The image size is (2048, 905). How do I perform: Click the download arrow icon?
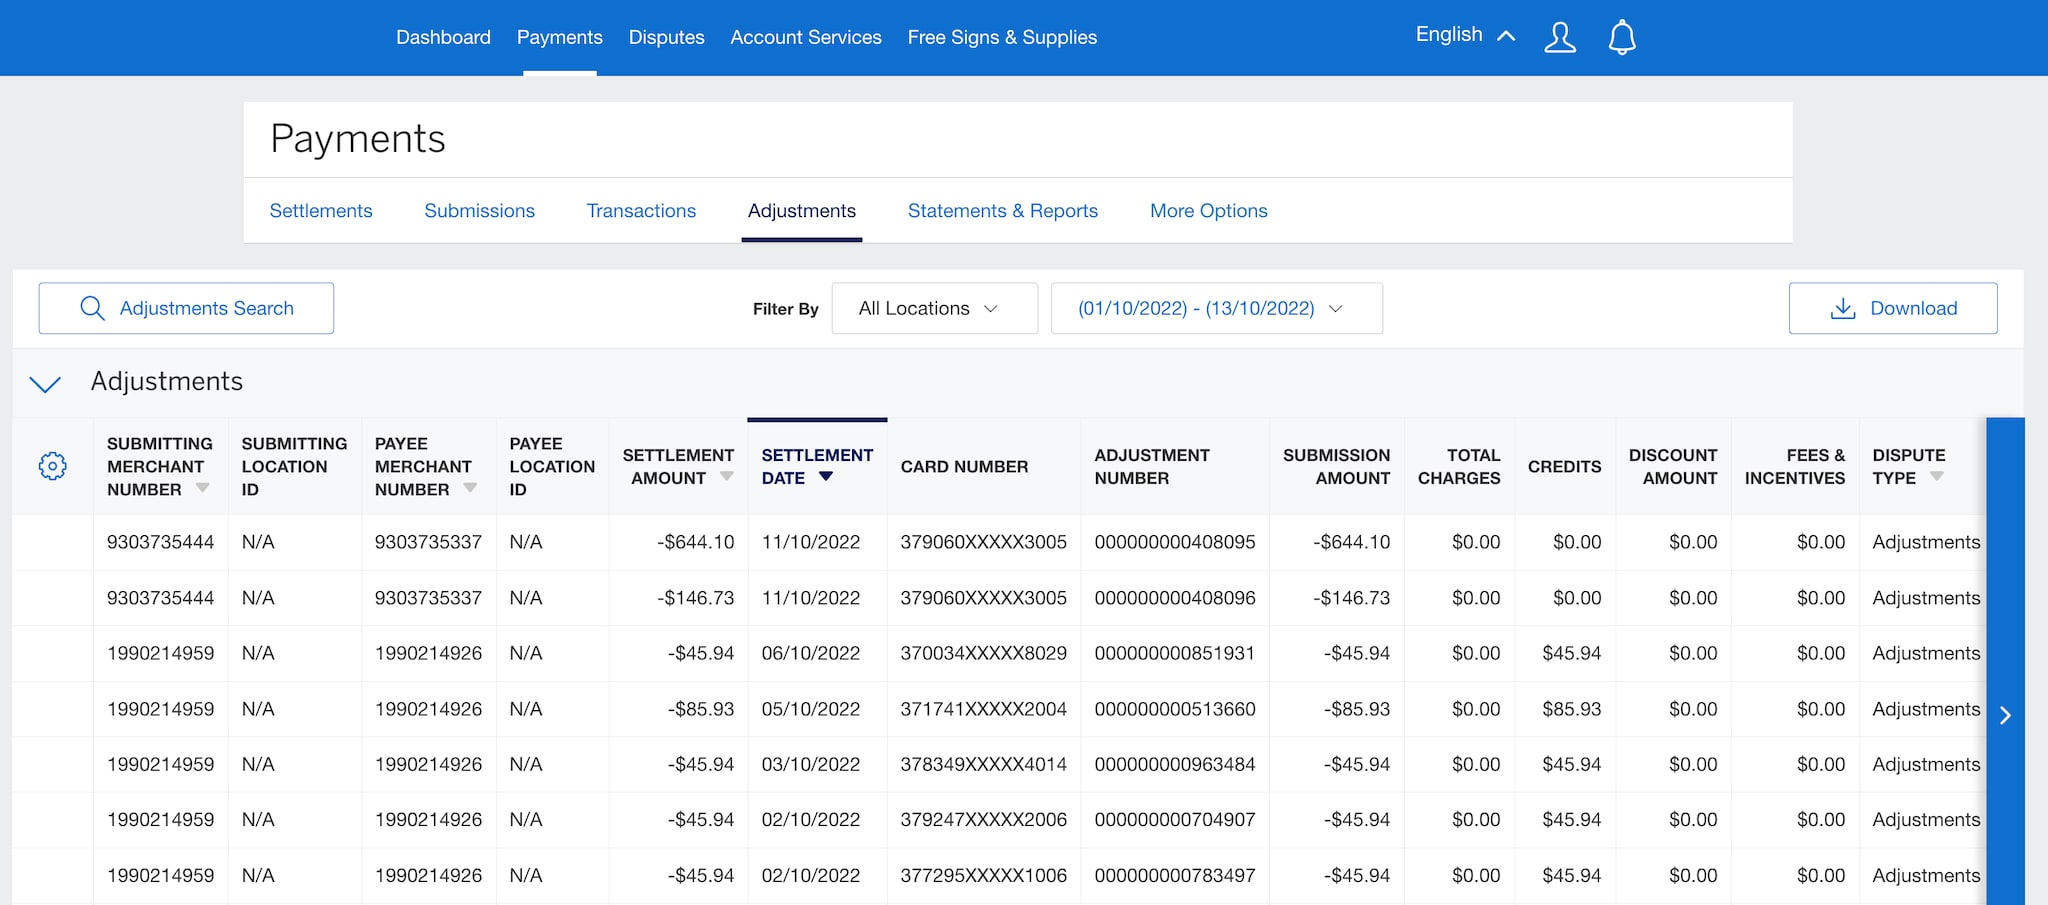click(1841, 308)
